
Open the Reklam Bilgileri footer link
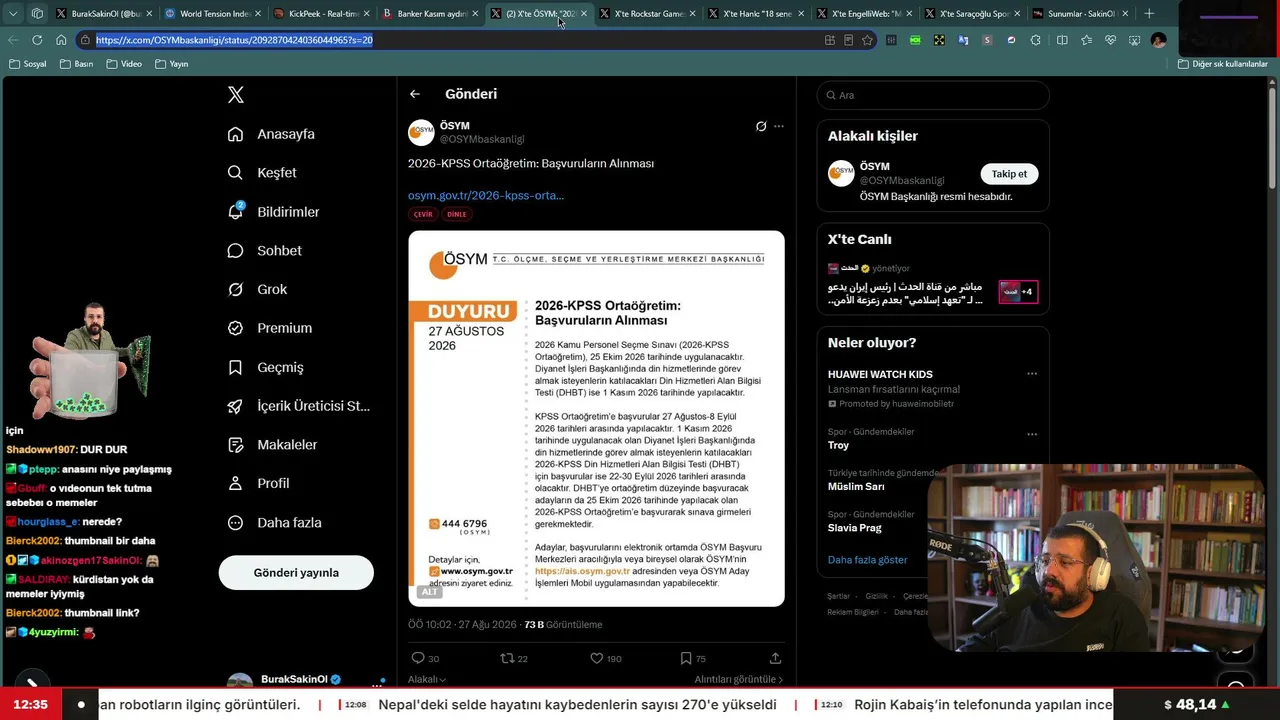[853, 612]
